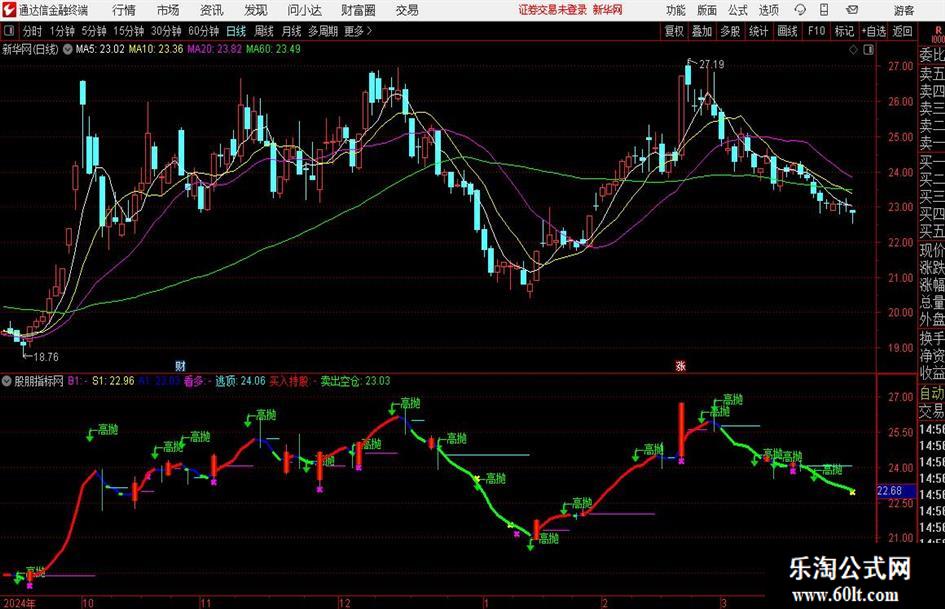This screenshot has width=945, height=609.
Task: Click the Tongdaxin red logo icon
Action: coord(8,10)
